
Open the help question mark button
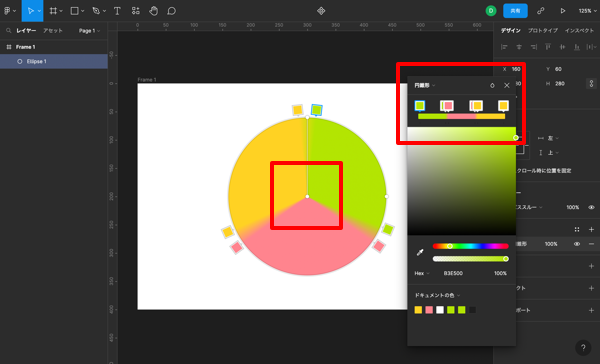pos(583,348)
